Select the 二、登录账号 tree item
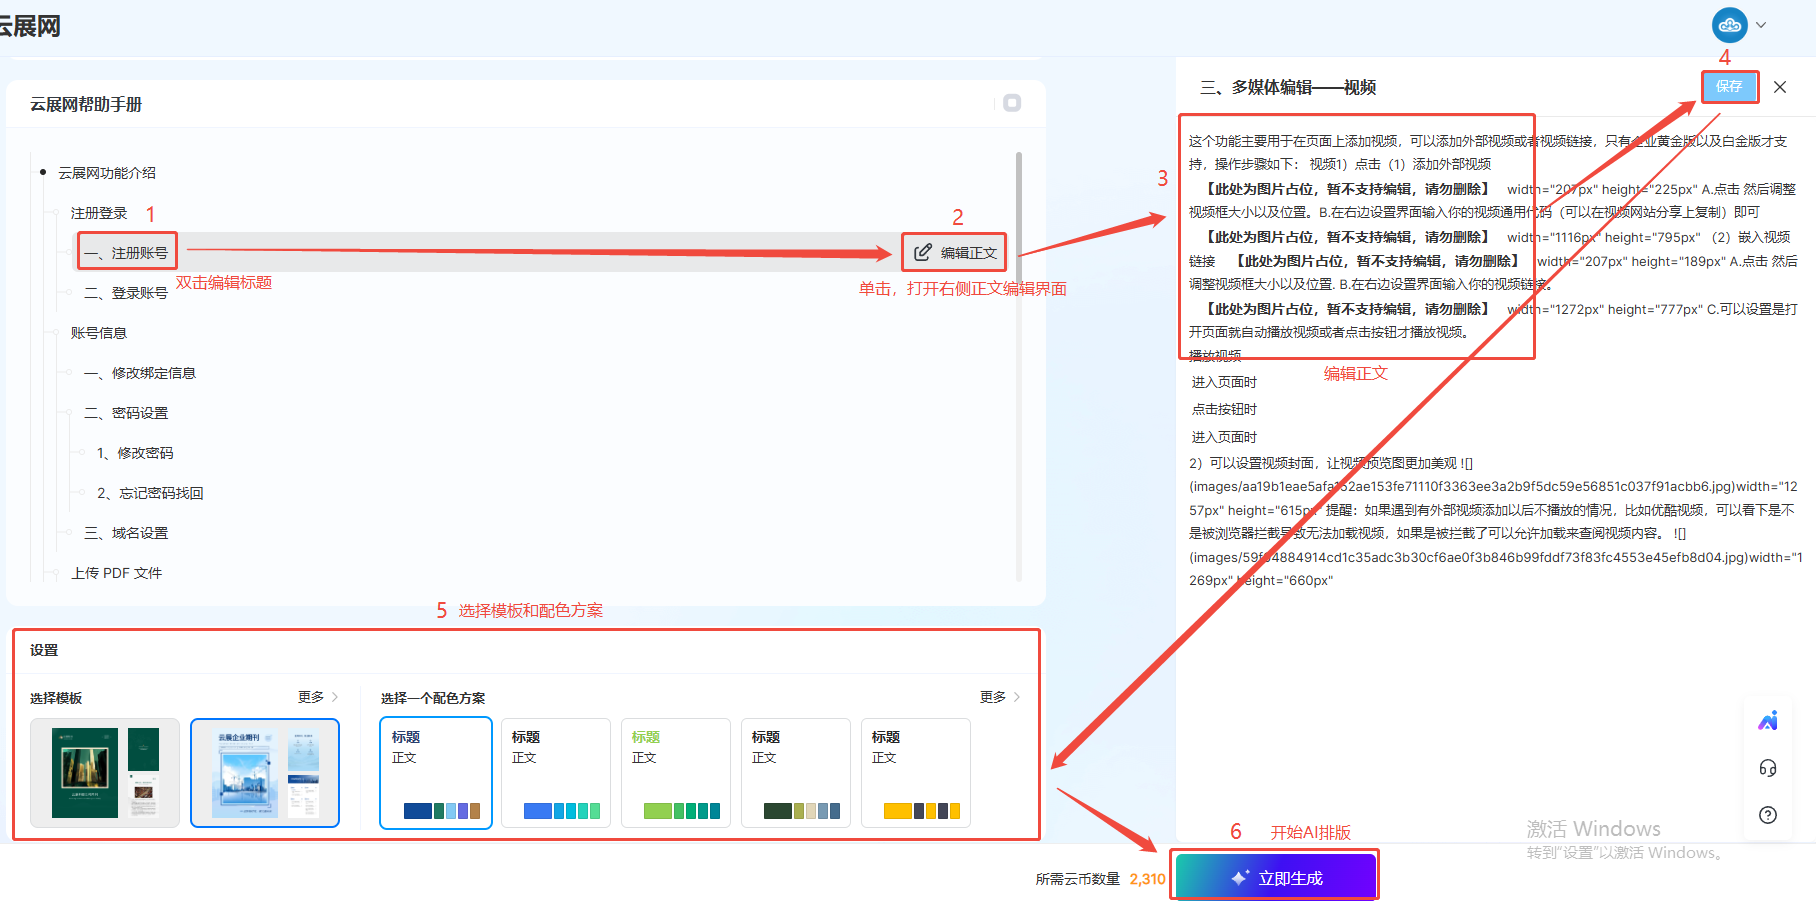This screenshot has width=1816, height=901. 126,293
